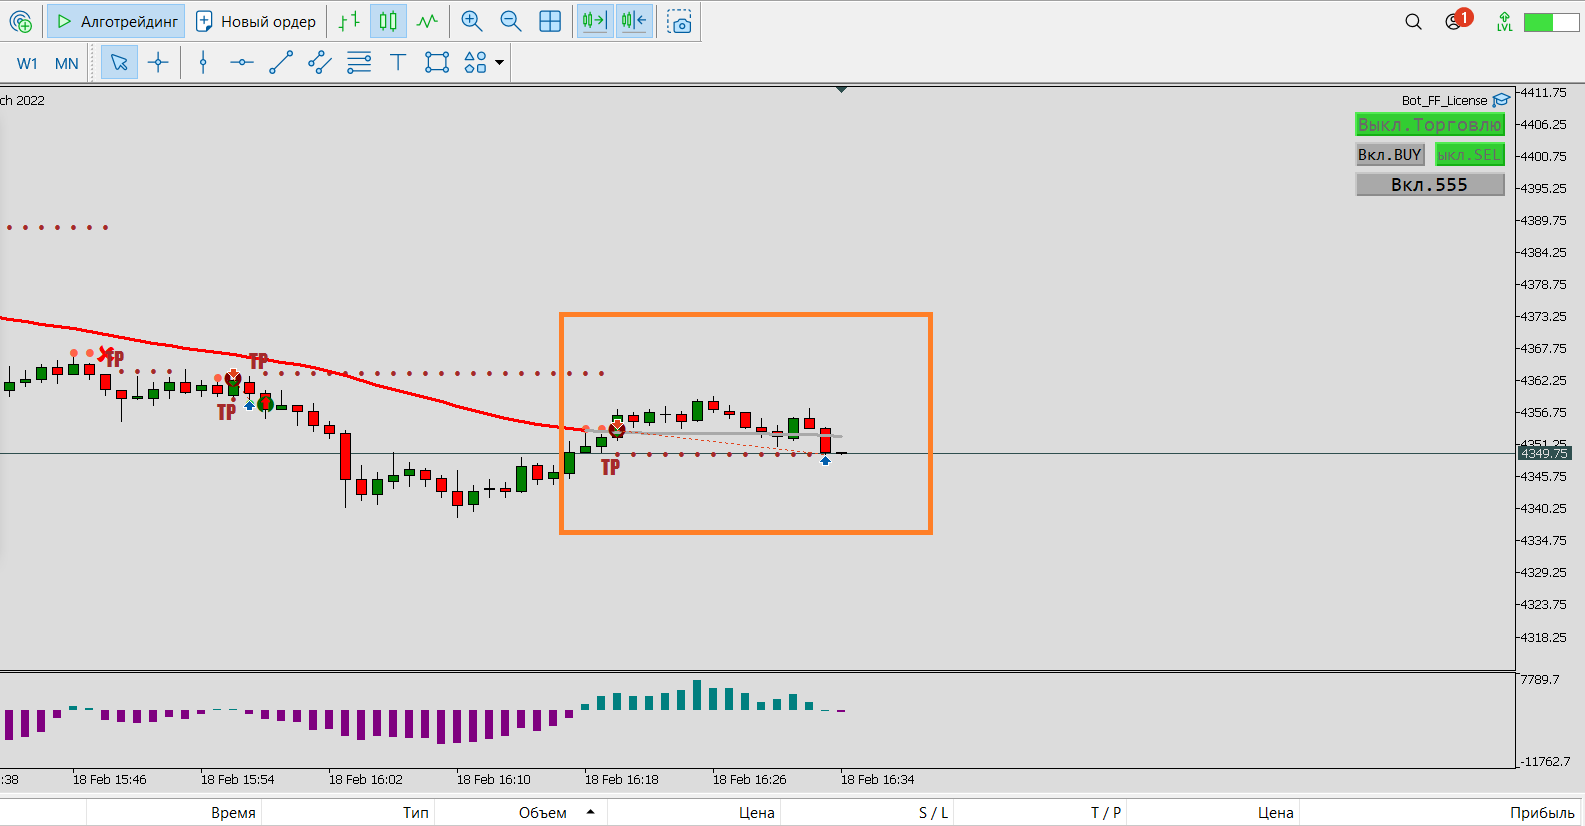
Task: Sort by the S / L column header
Action: [x=934, y=813]
